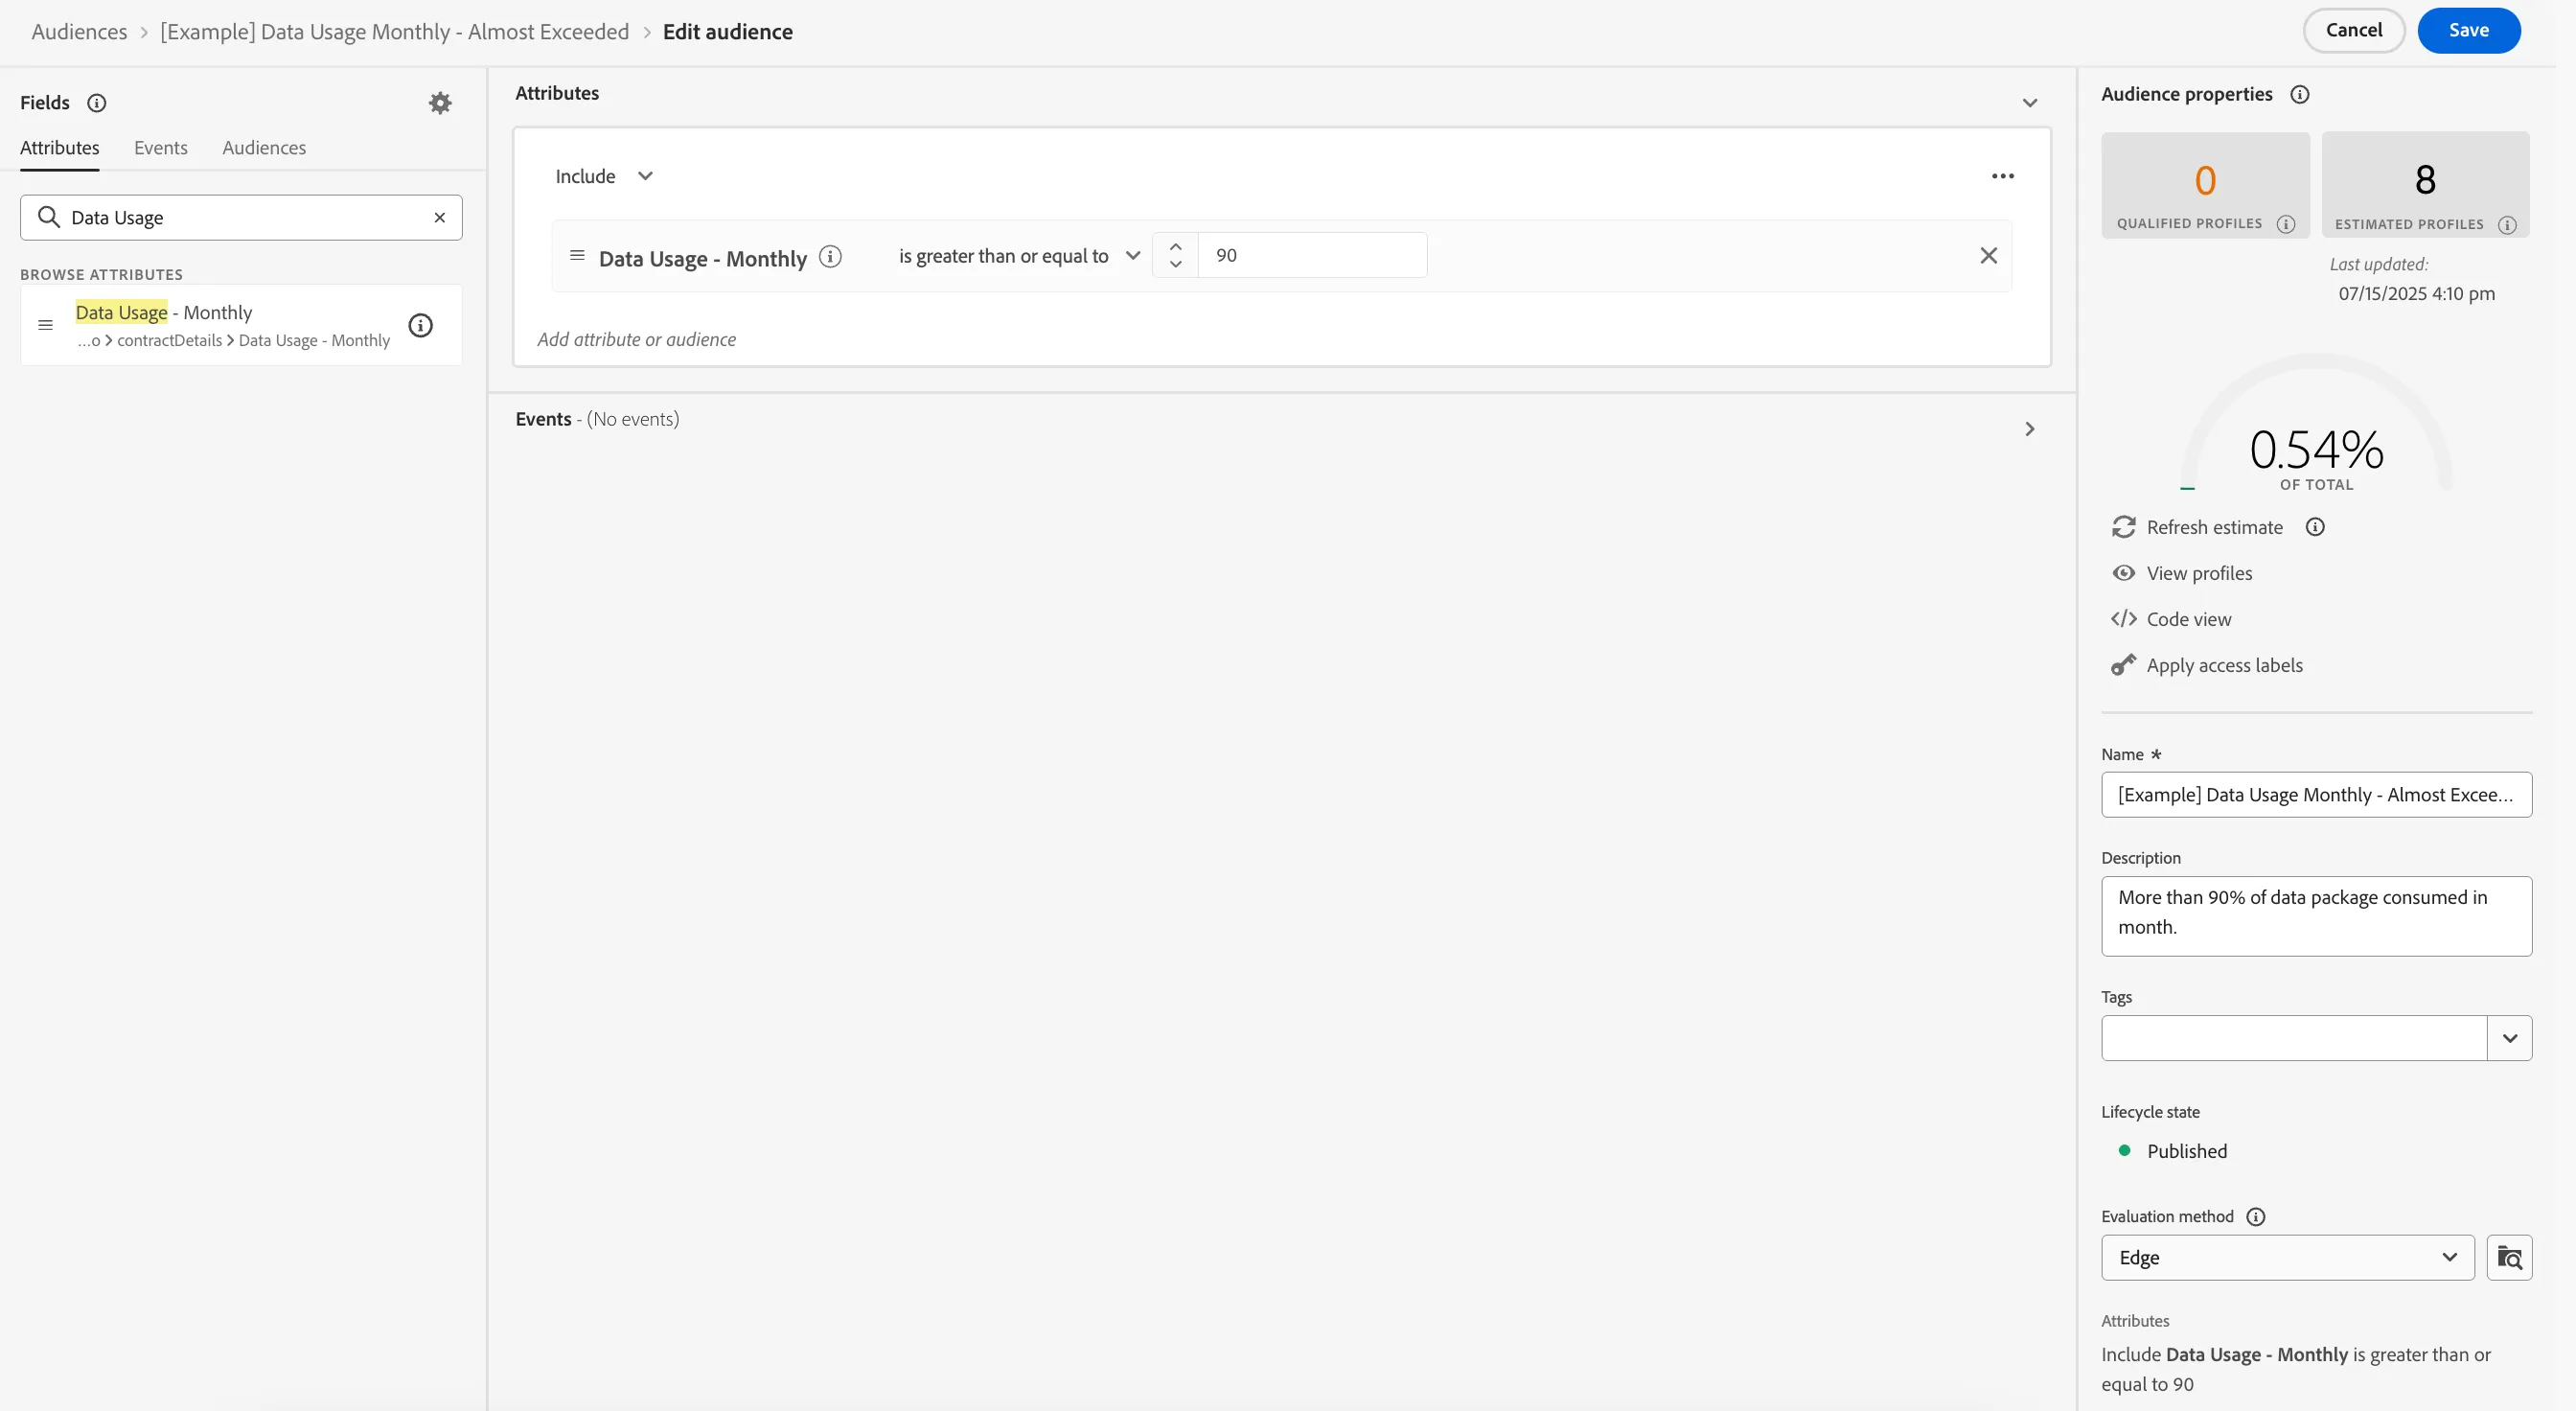Show Qualified Profiles info tooltip
Image resolution: width=2576 pixels, height=1411 pixels.
pos(2286,224)
